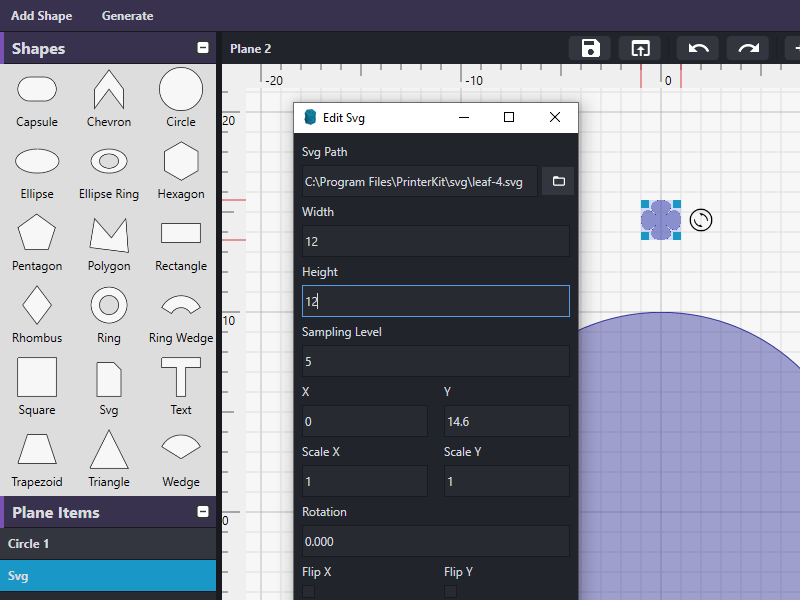Add an Svg shape
The width and height of the screenshot is (800, 600).
tap(109, 387)
